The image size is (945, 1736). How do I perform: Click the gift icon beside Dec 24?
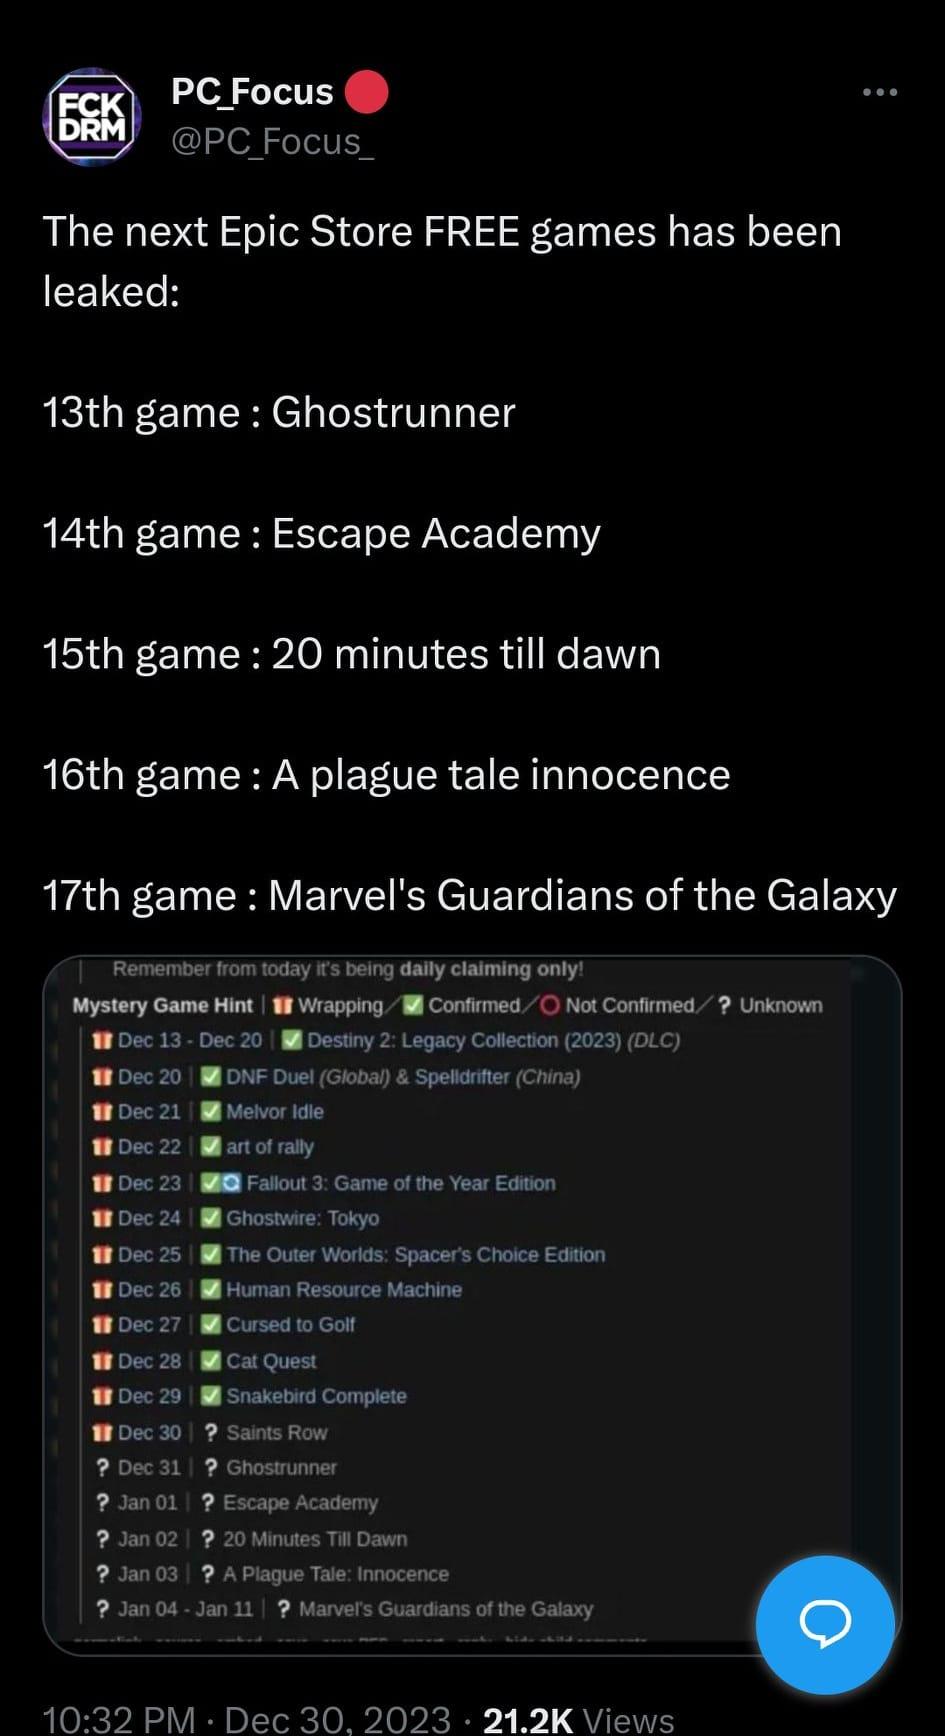point(104,1218)
